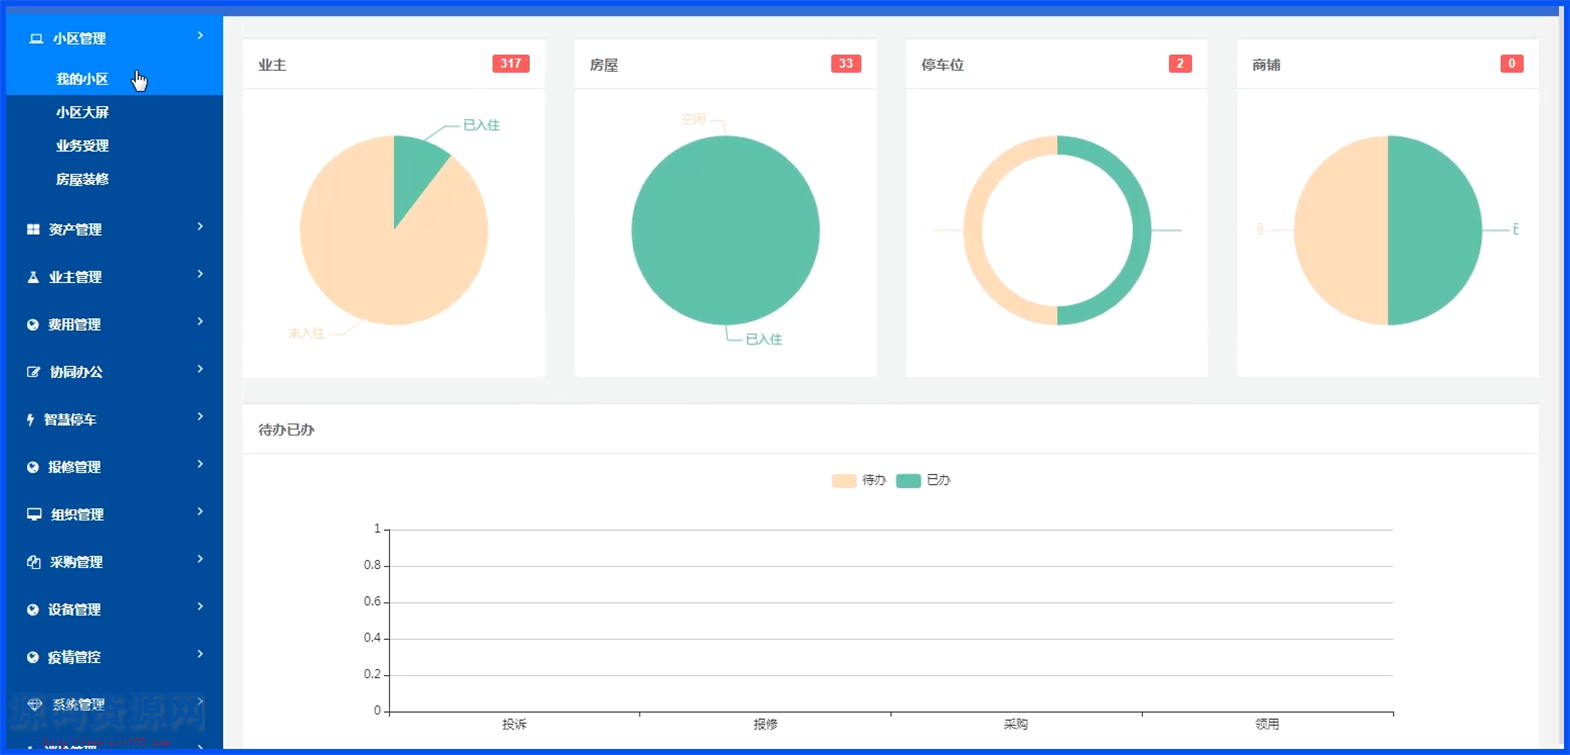Image resolution: width=1570 pixels, height=755 pixels.
Task: Toggle the 待办 legend series in chart
Action: [x=858, y=481]
